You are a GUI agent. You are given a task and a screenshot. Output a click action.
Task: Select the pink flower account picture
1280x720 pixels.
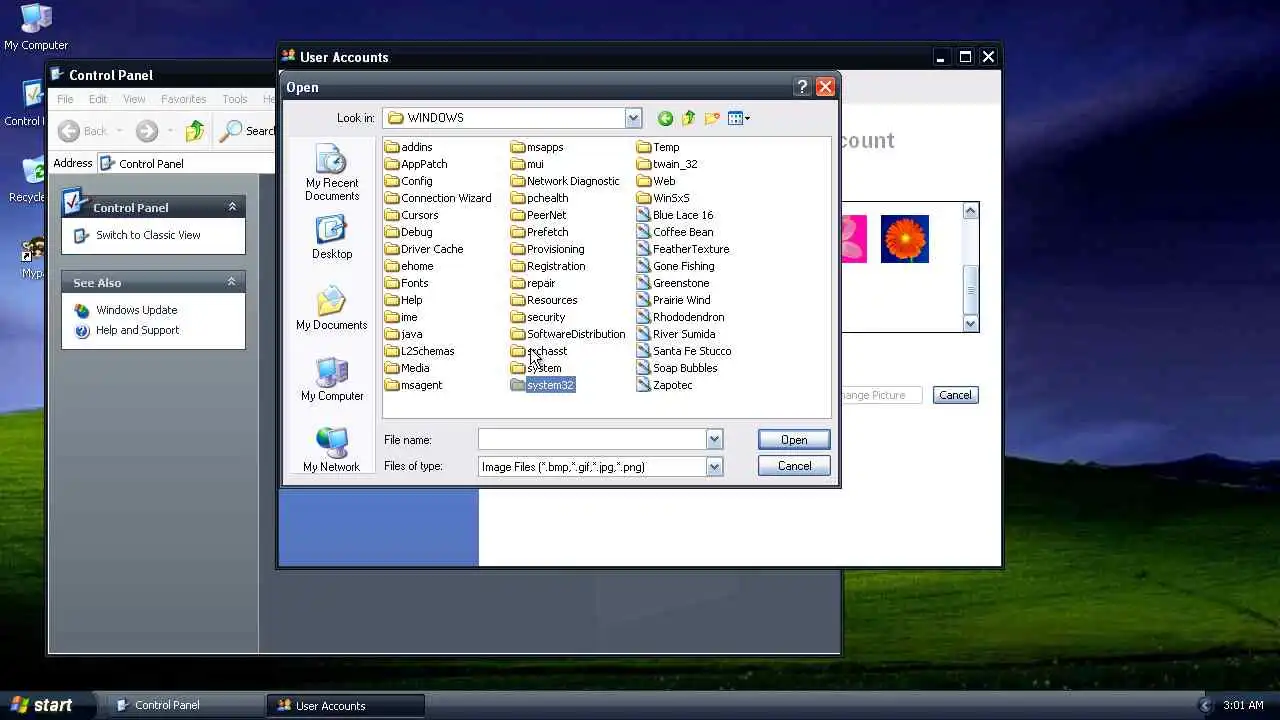pyautogui.click(x=853, y=239)
